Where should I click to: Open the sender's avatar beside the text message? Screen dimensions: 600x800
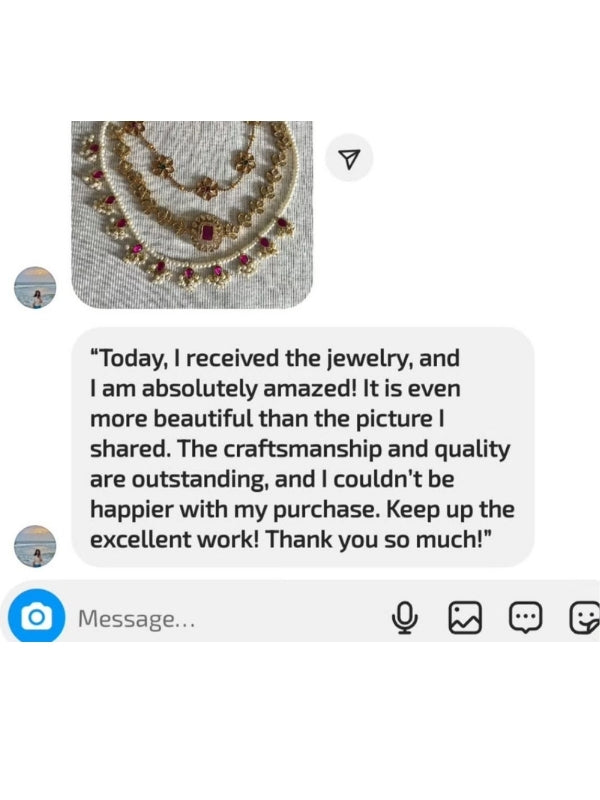pos(36,547)
